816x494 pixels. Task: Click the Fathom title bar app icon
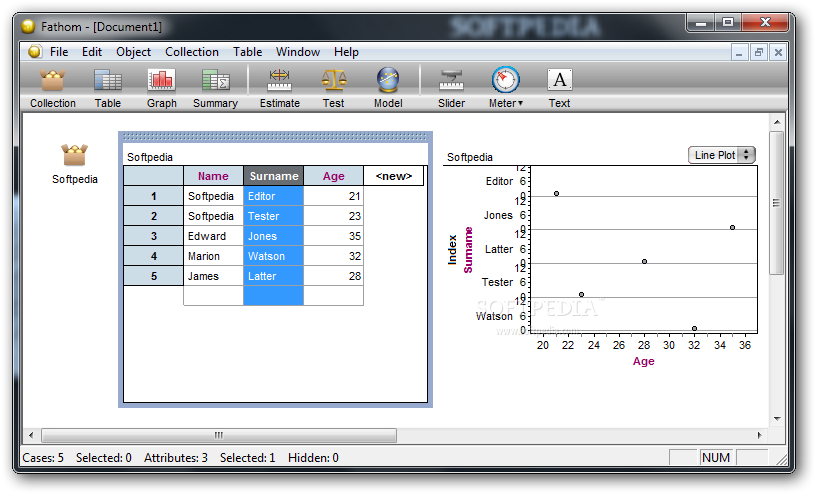coord(28,26)
